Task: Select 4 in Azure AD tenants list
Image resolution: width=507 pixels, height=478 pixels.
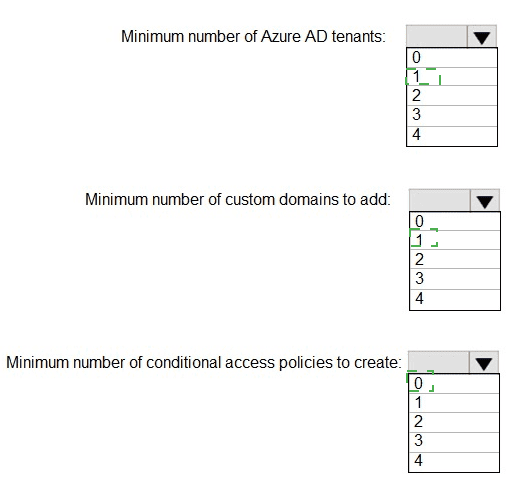Action: pos(452,136)
